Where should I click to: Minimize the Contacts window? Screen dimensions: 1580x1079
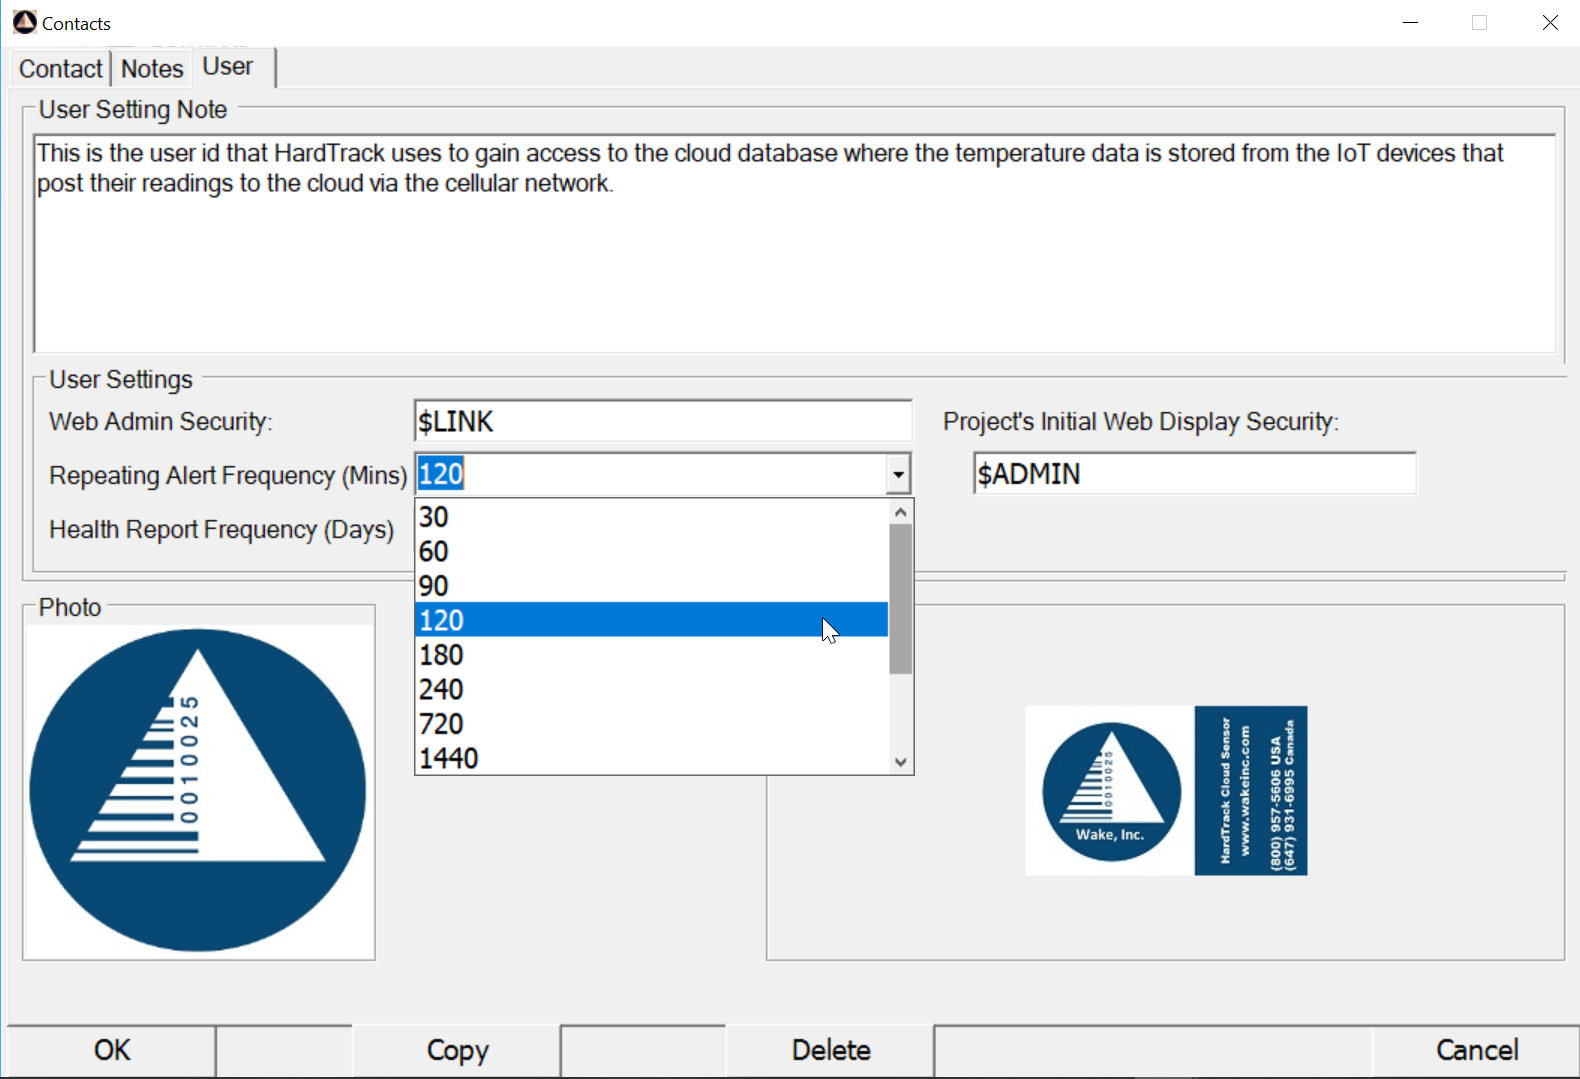(x=1411, y=22)
